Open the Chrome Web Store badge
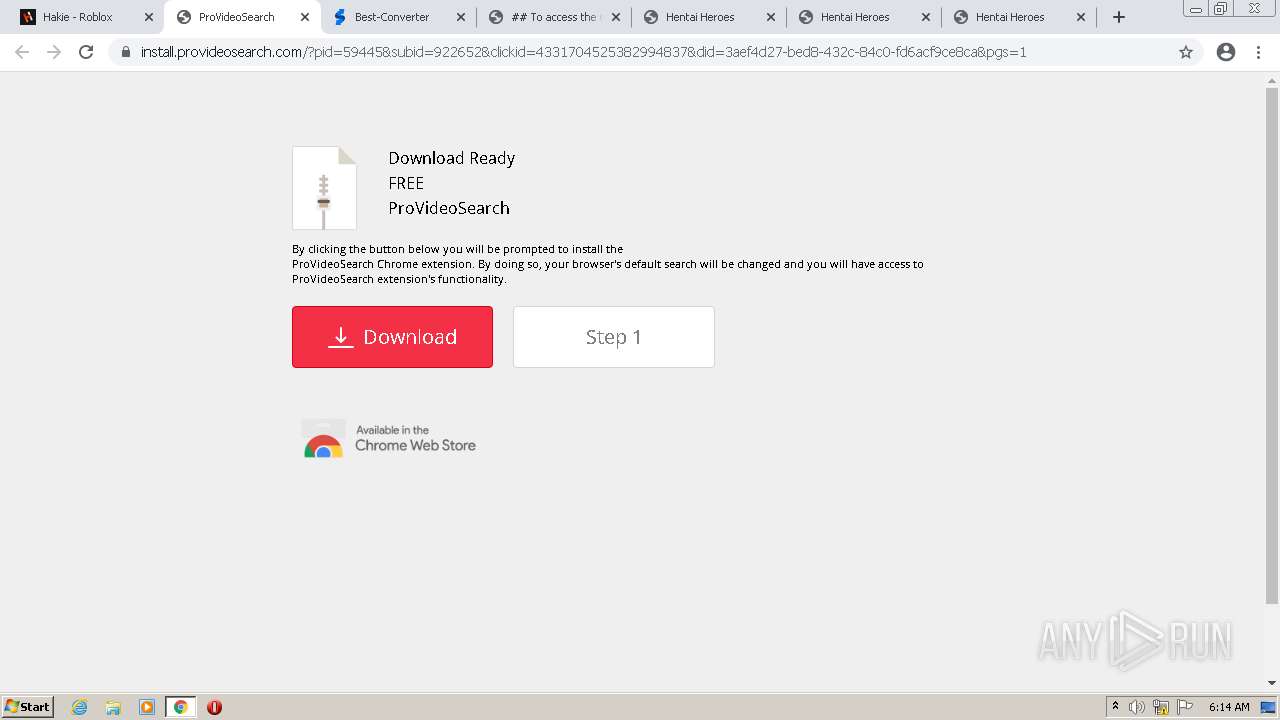Image resolution: width=1280 pixels, height=720 pixels. pos(389,438)
